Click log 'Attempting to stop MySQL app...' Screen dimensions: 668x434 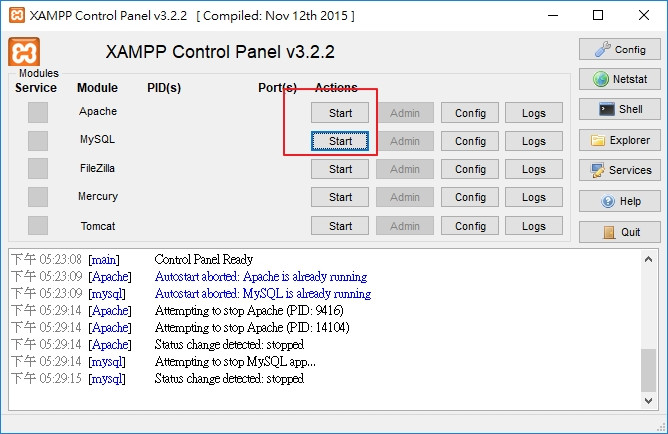235,362
